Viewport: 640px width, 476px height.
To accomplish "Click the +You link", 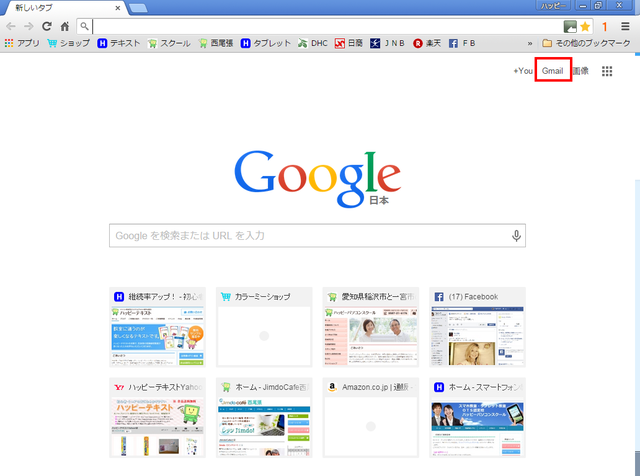I will [523, 71].
